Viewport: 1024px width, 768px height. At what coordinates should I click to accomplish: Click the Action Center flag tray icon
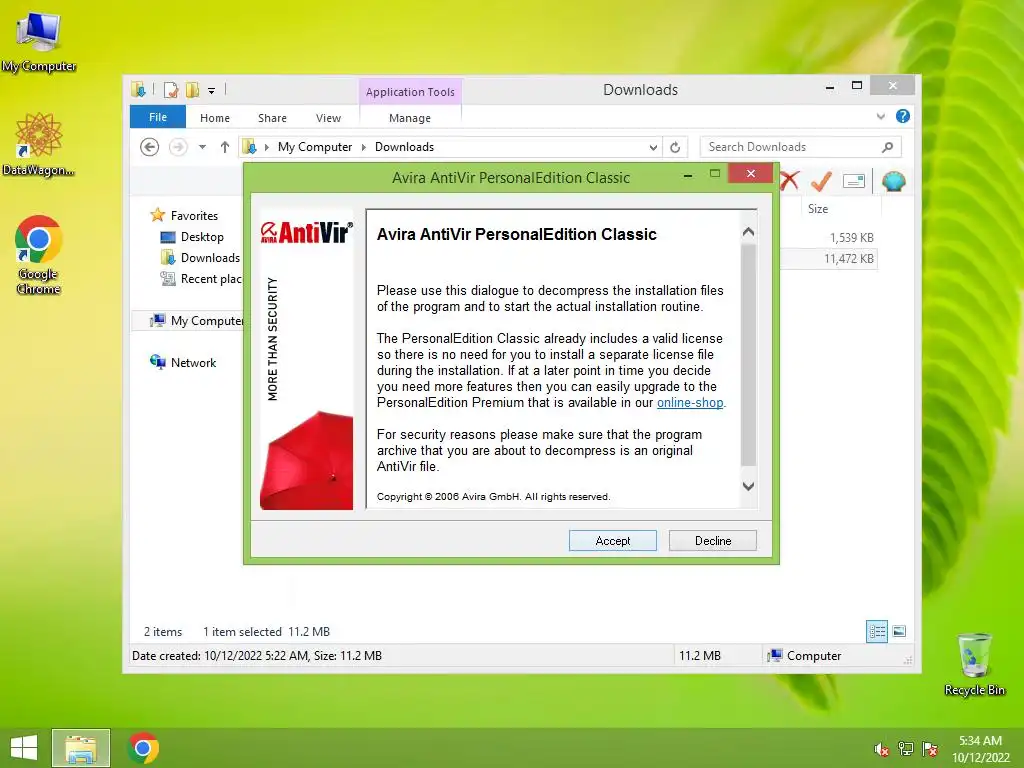point(929,749)
